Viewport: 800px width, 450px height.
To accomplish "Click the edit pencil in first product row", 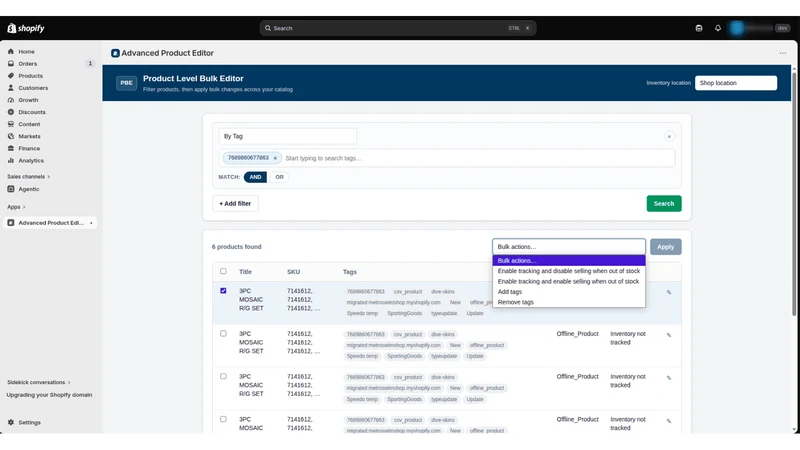I will pos(669,292).
